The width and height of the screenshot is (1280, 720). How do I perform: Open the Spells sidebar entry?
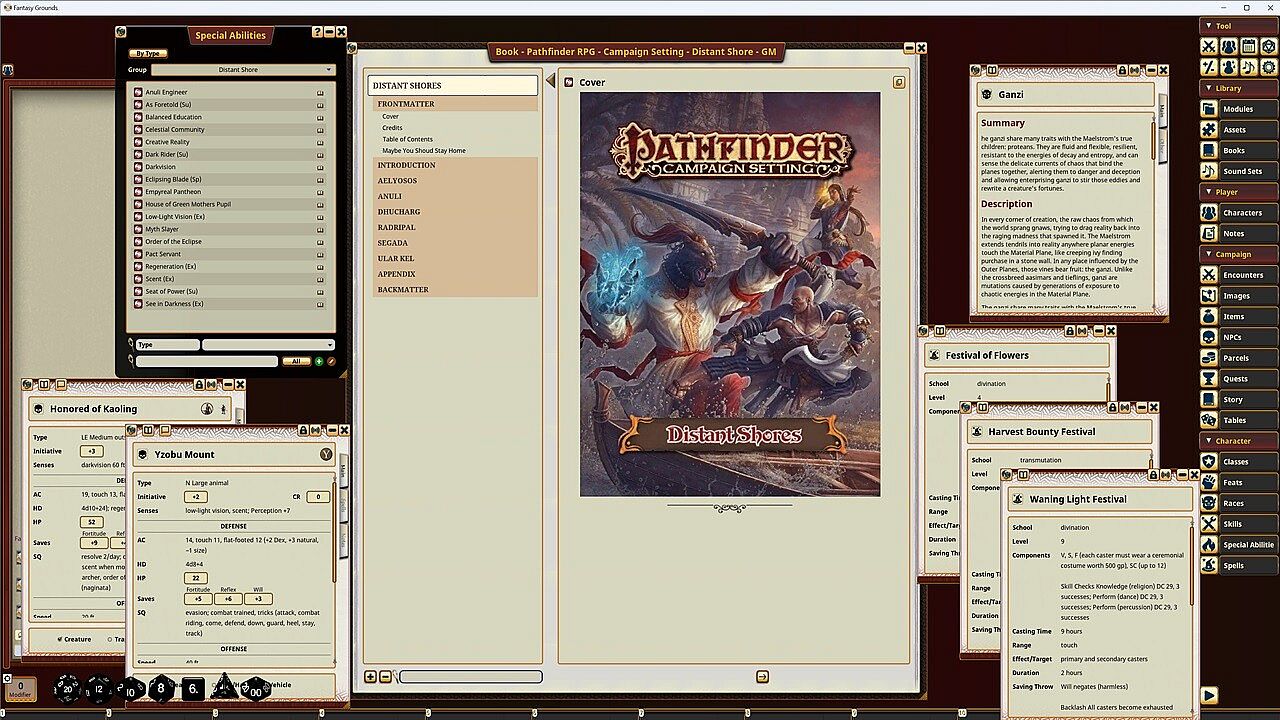[x=1233, y=565]
